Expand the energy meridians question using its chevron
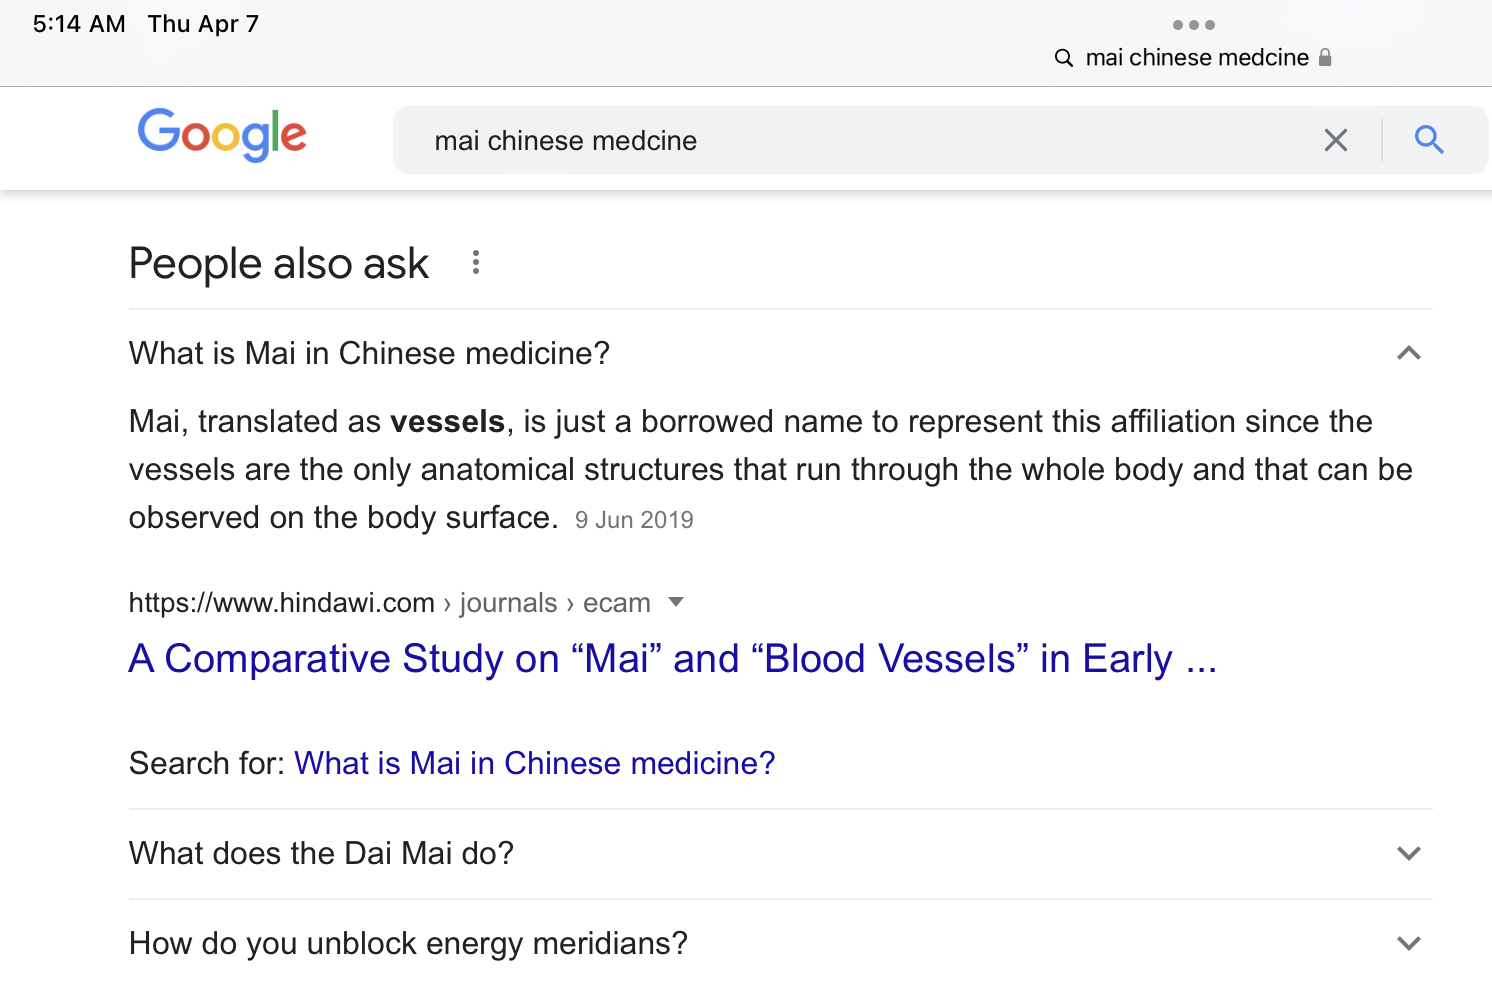The width and height of the screenshot is (1492, 987). [1409, 943]
